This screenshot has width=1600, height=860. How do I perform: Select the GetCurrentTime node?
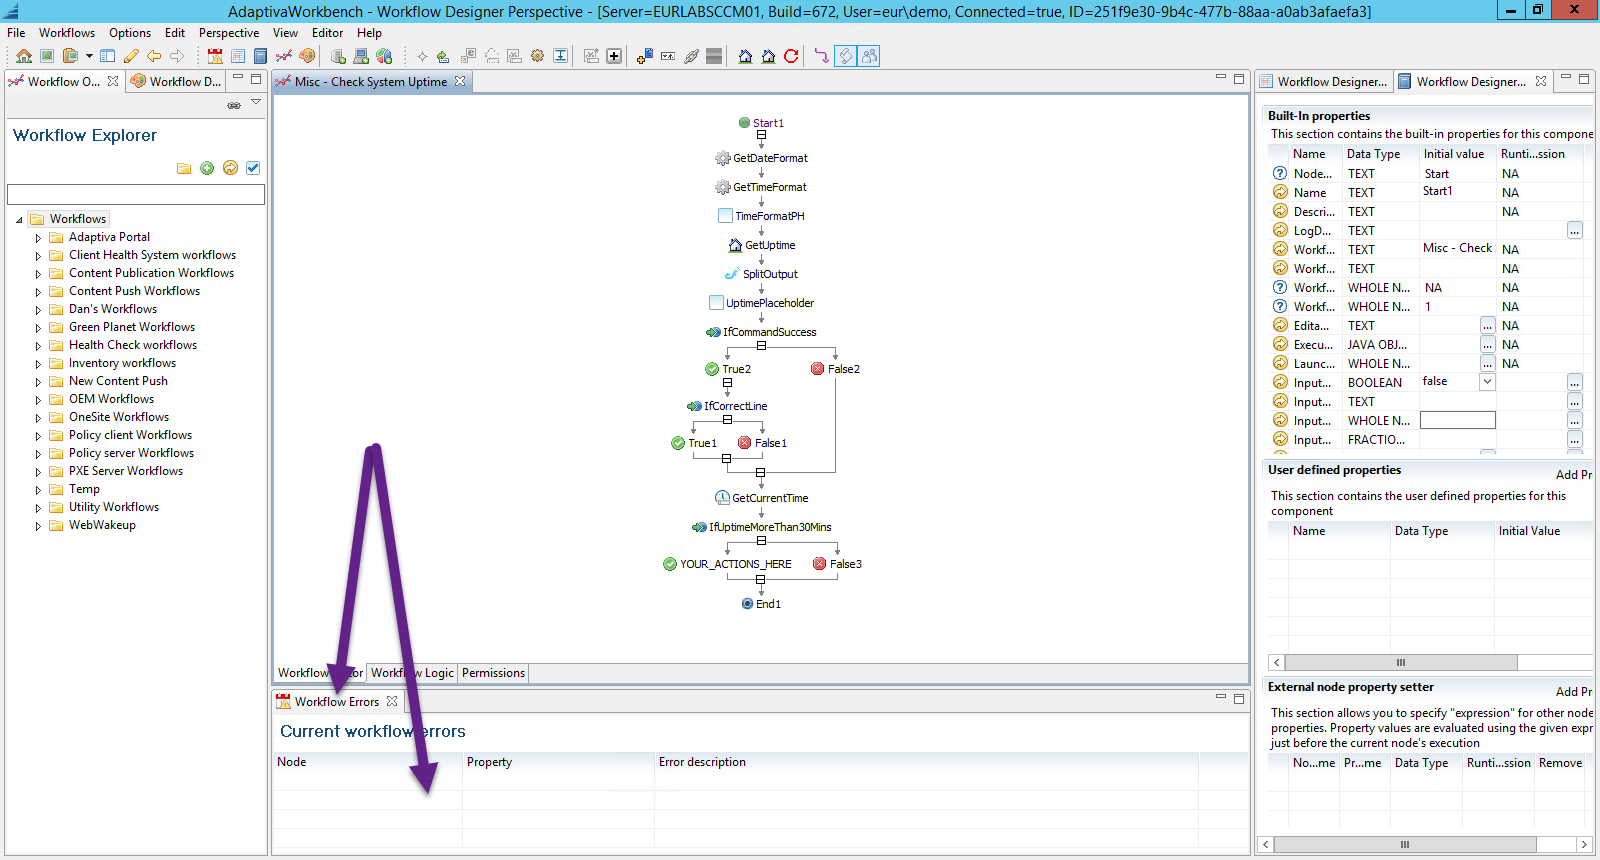761,498
